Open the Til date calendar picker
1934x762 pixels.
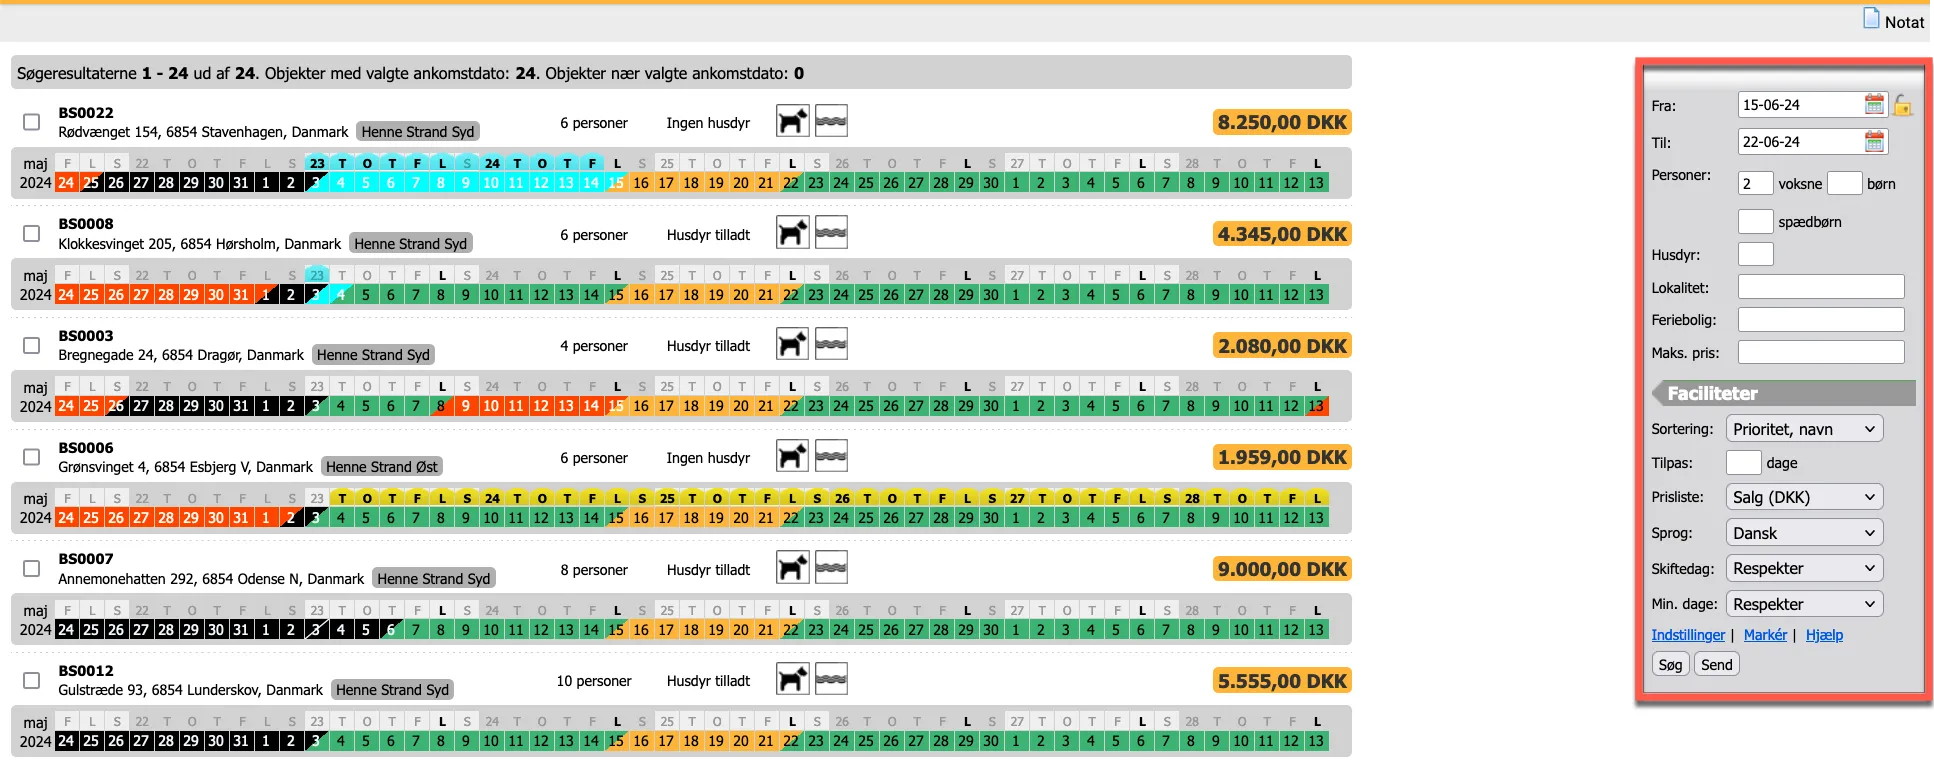[1874, 142]
